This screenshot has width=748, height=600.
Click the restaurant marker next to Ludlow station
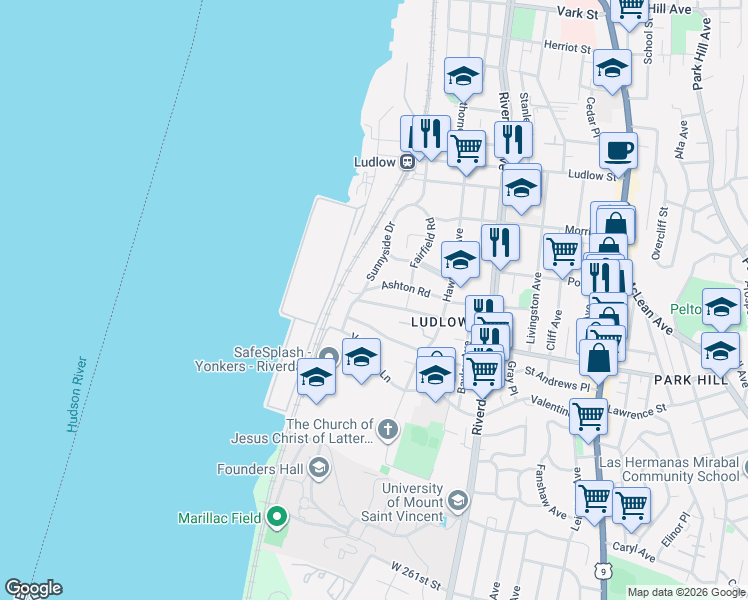click(x=431, y=134)
